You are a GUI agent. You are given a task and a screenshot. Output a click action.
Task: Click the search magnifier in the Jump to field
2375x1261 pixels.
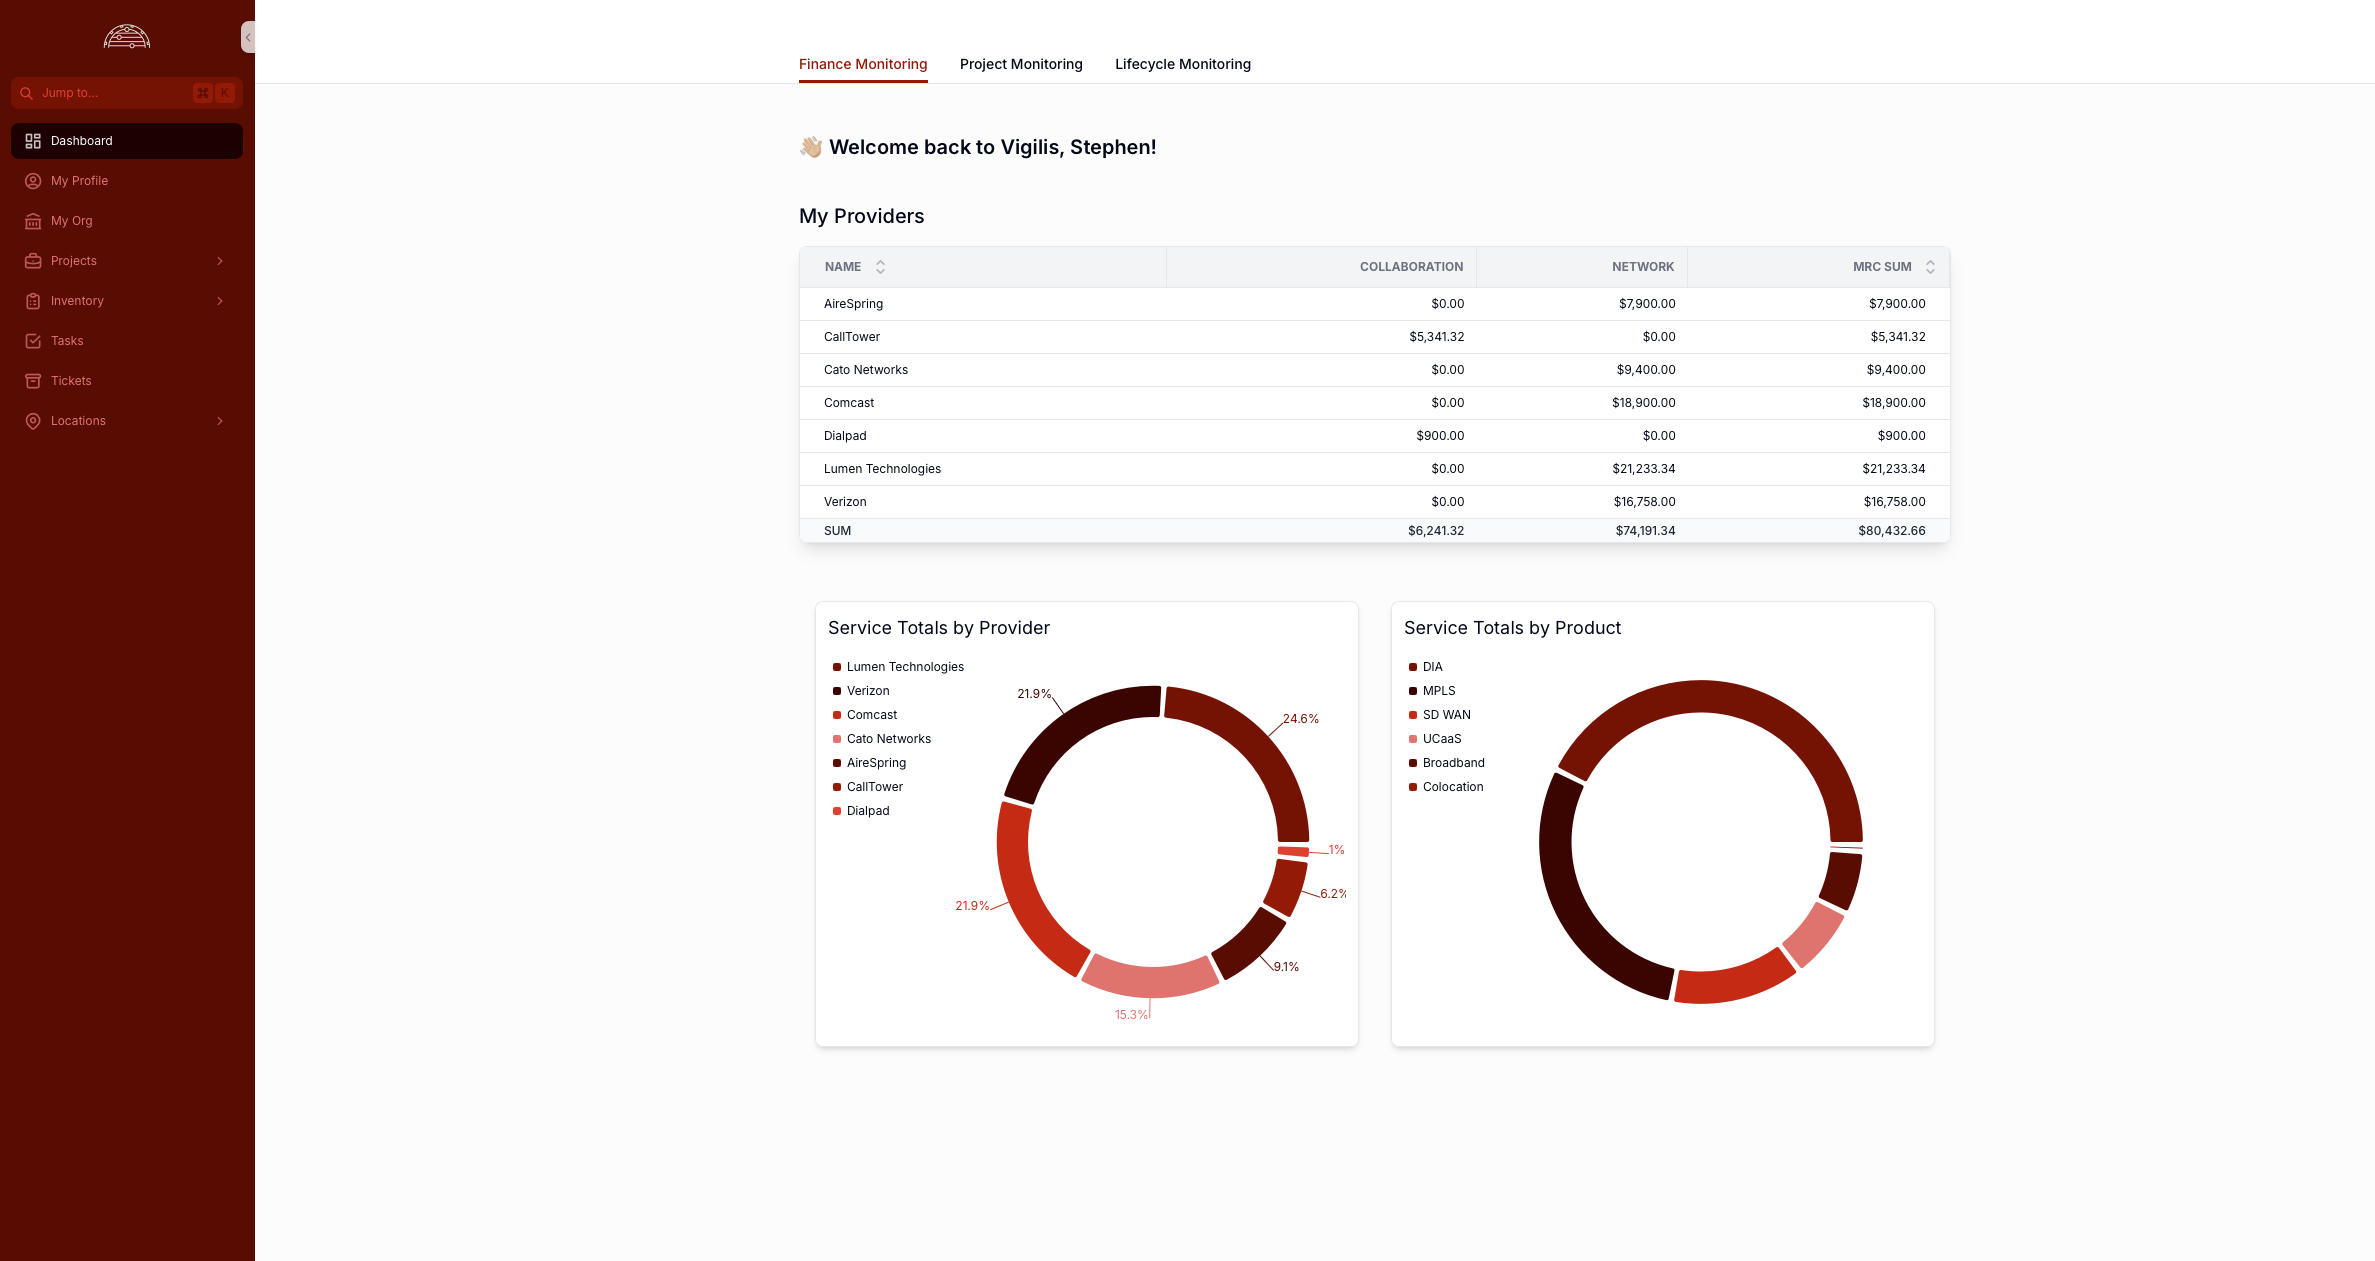(27, 92)
